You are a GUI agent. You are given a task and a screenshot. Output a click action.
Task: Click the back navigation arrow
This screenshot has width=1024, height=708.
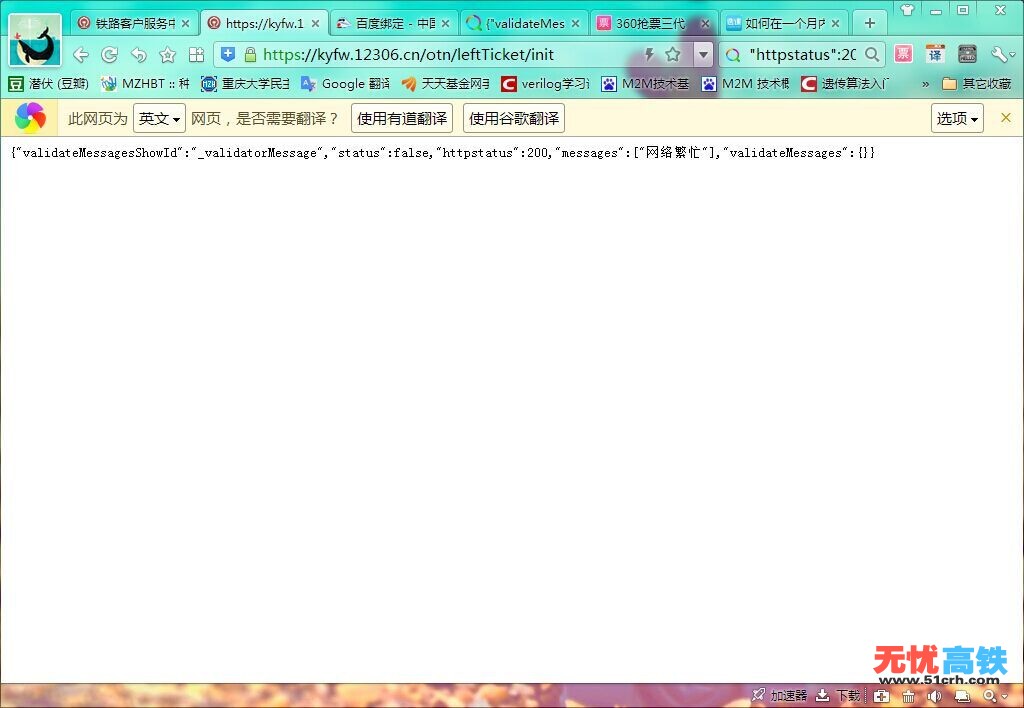tap(80, 54)
